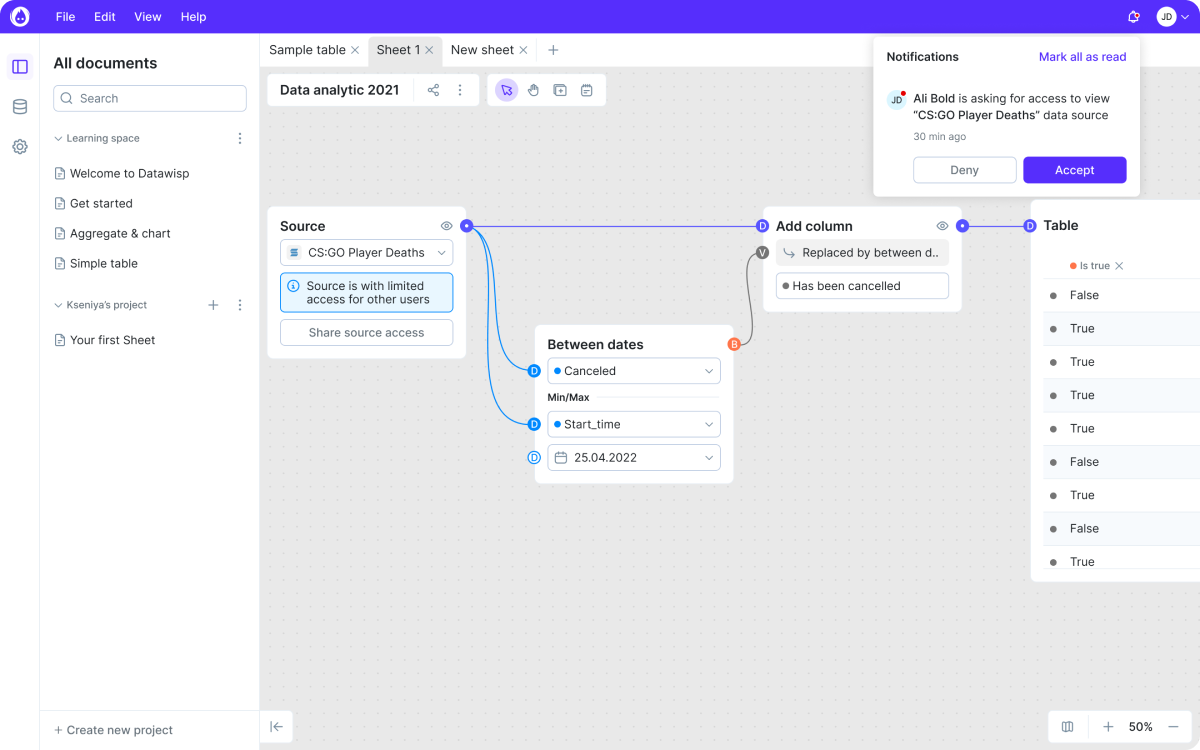Open the share options for Data analytic 2021
This screenshot has height=750, width=1200.
(432, 89)
